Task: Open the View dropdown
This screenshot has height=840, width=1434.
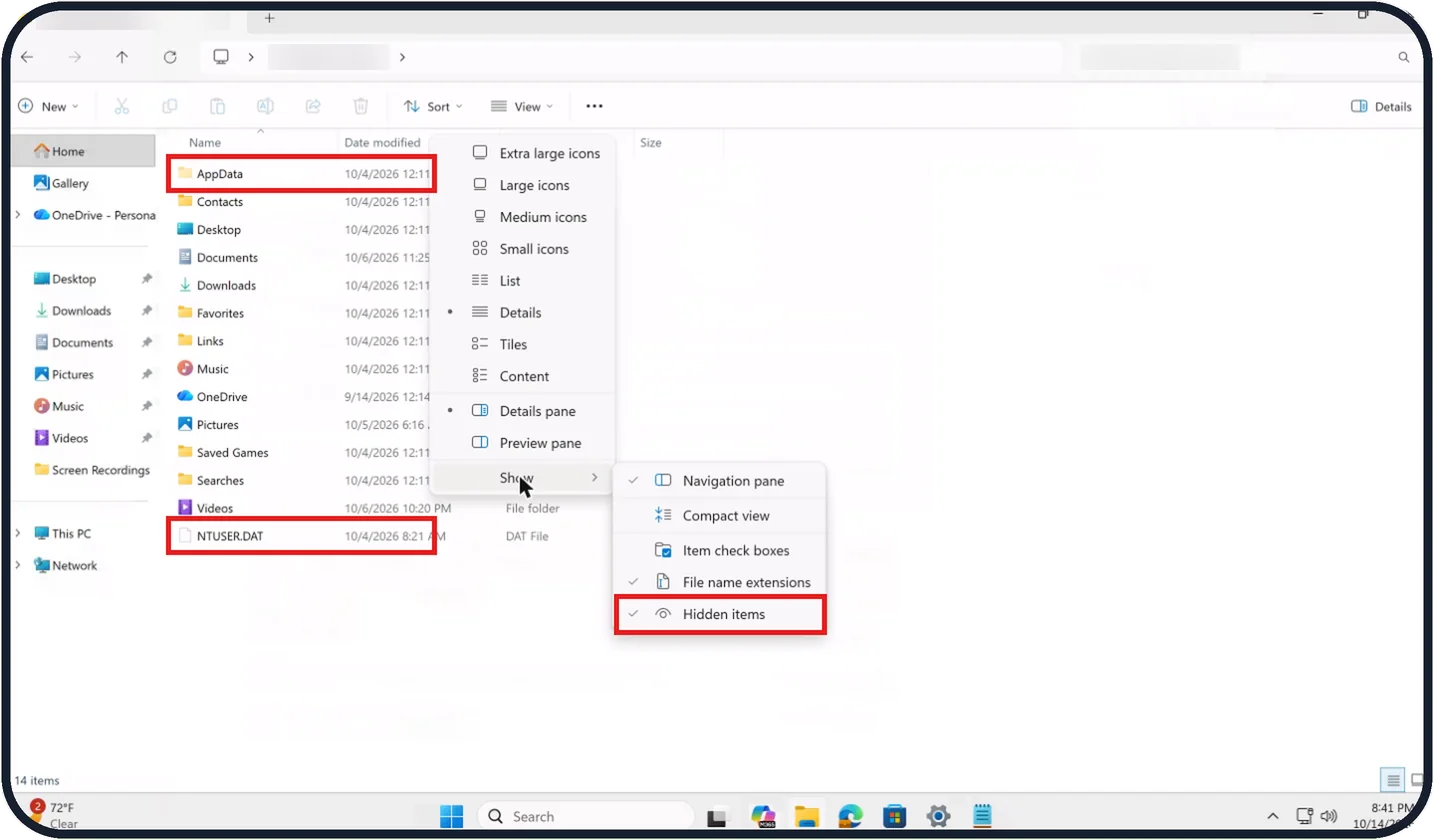Action: pyautogui.click(x=522, y=106)
